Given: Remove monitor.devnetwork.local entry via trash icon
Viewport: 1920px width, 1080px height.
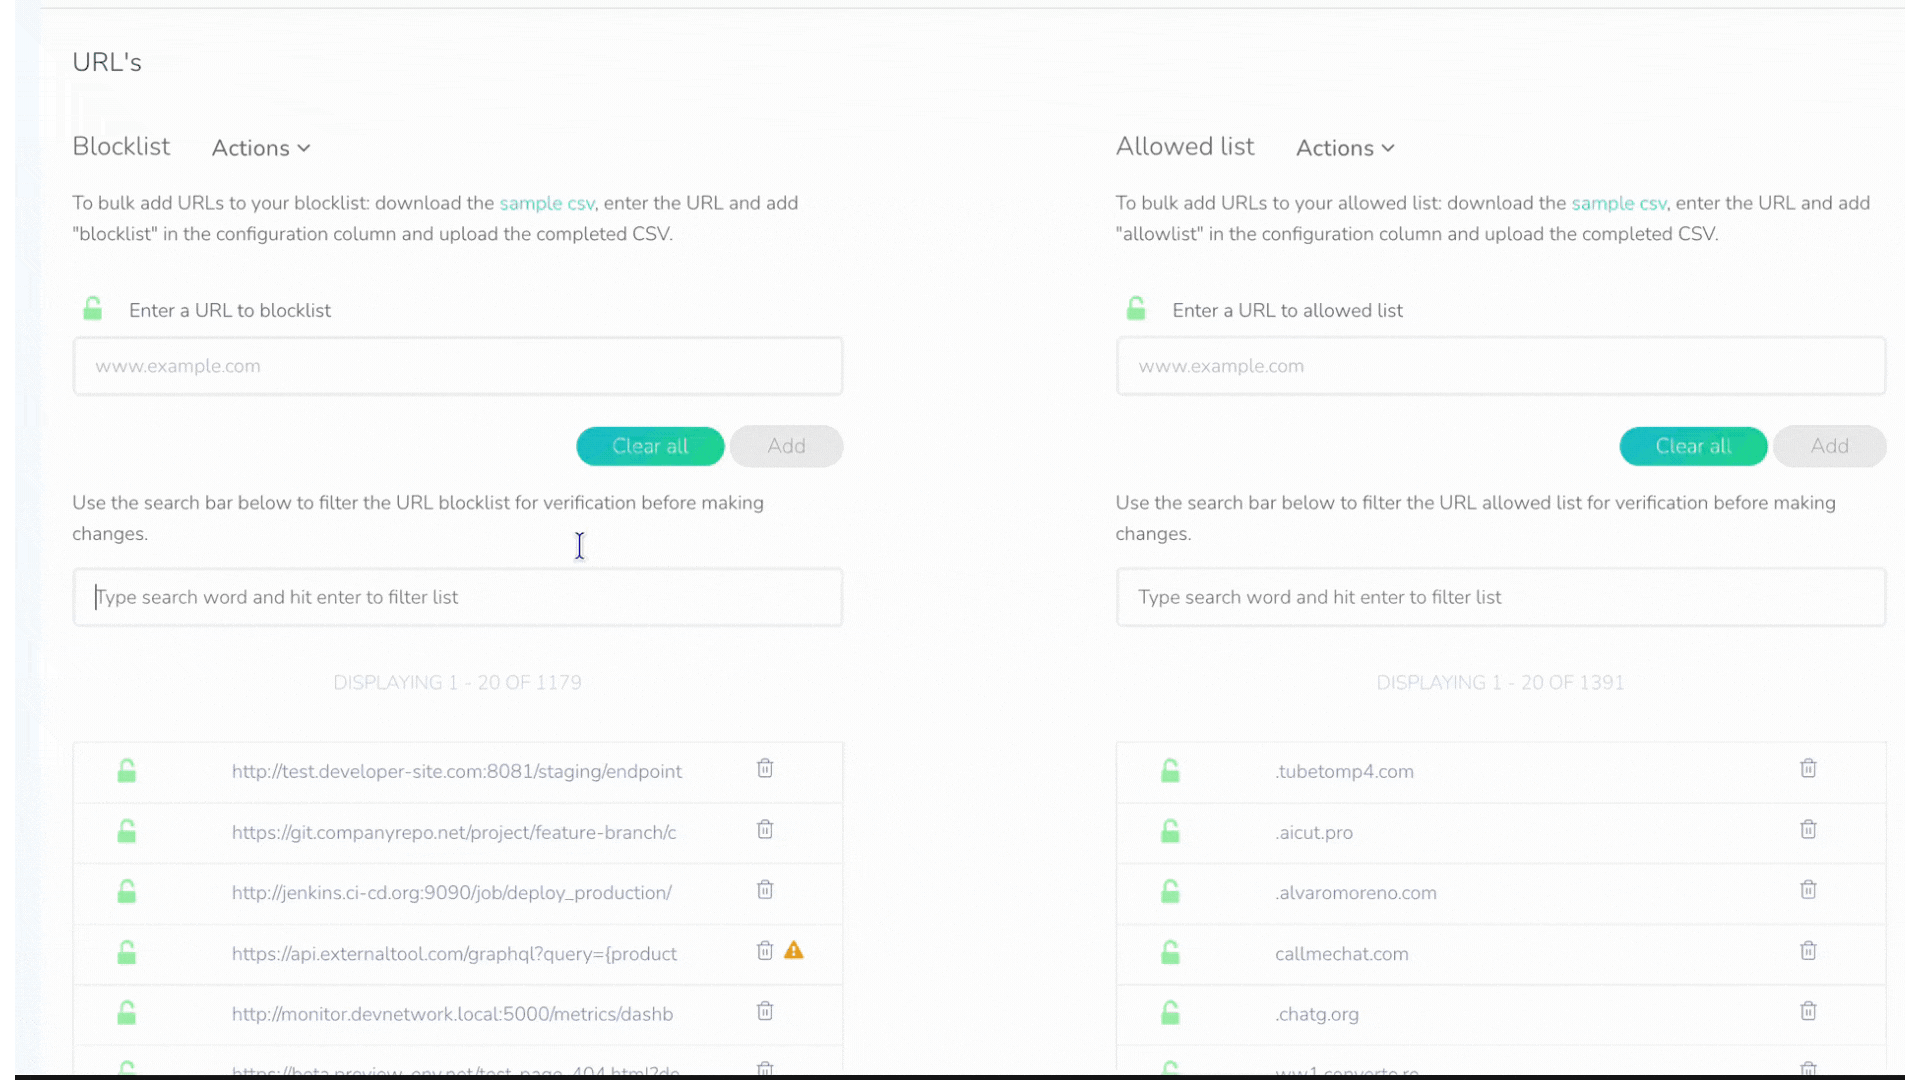Looking at the screenshot, I should pyautogui.click(x=765, y=1012).
